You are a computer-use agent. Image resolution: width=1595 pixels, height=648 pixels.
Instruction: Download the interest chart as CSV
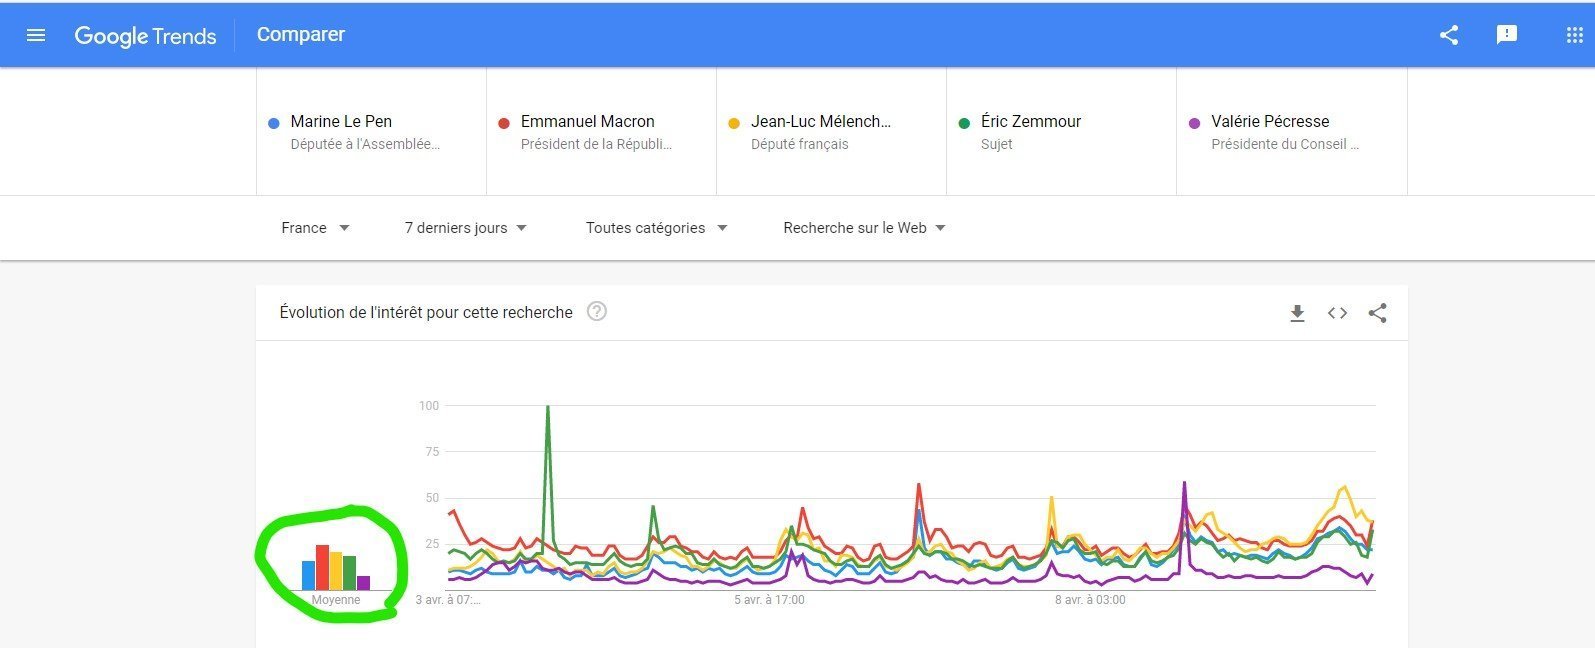(1297, 313)
